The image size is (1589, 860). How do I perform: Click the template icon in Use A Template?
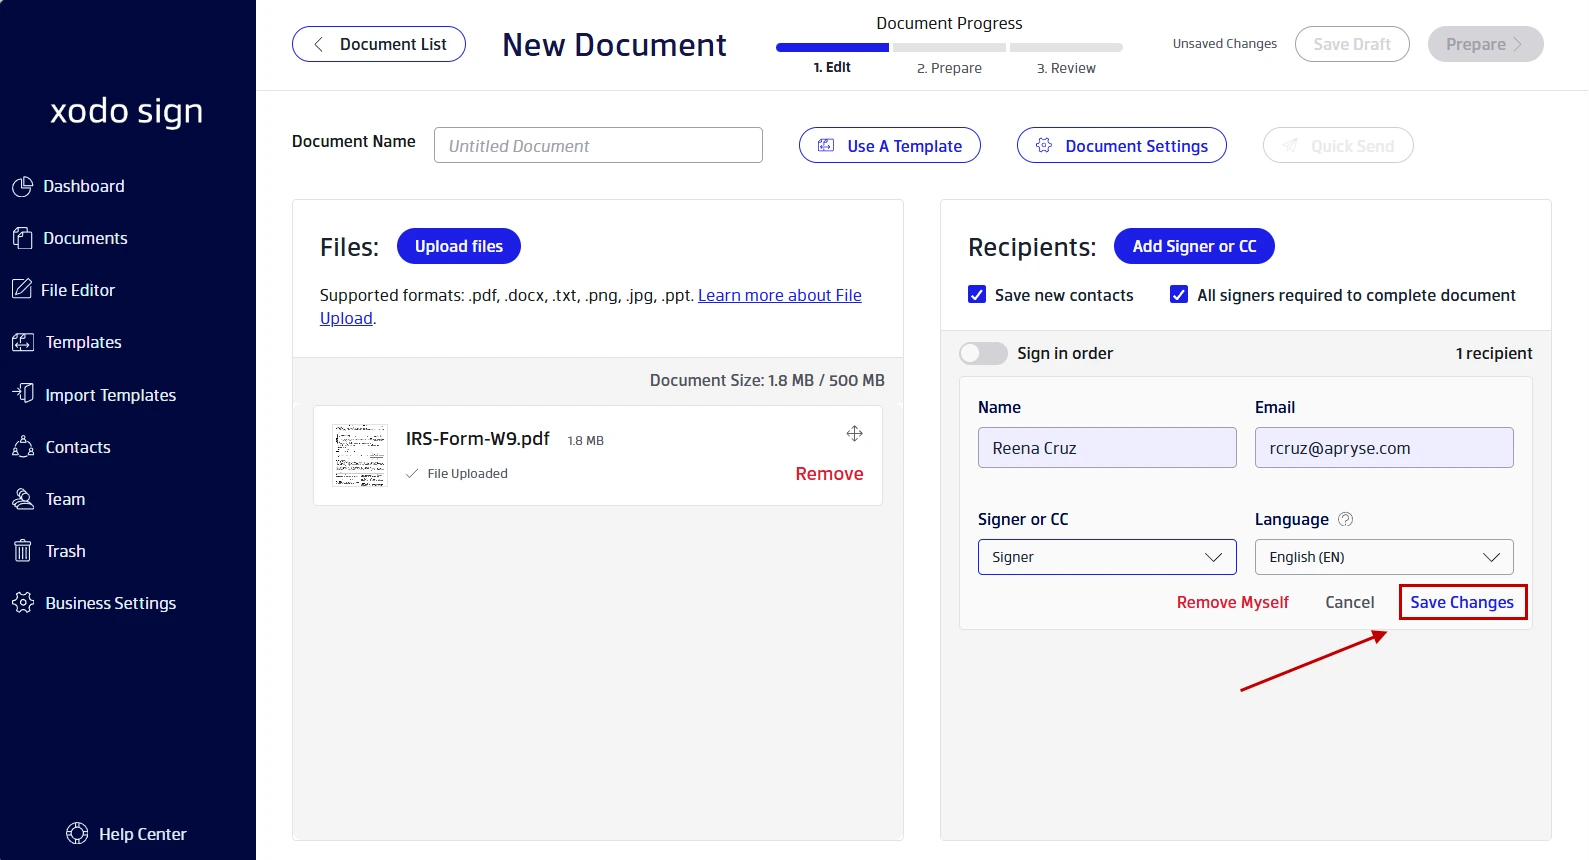(x=826, y=145)
